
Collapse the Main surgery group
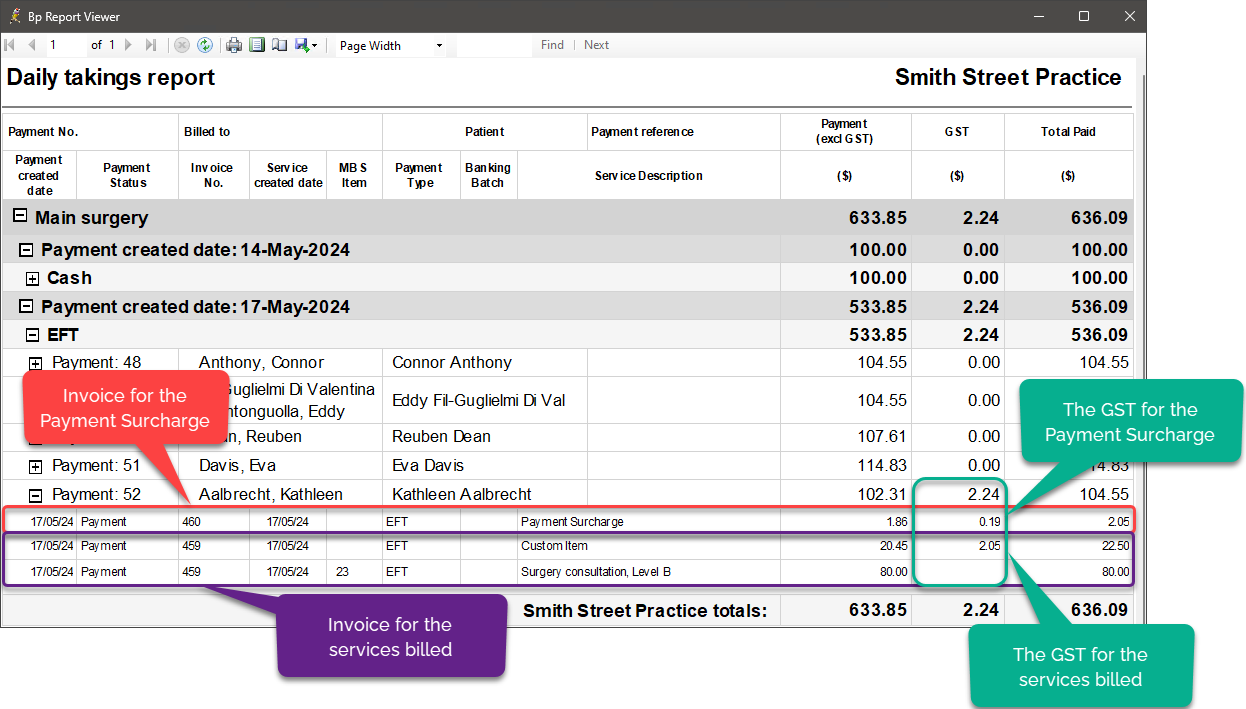tap(20, 217)
